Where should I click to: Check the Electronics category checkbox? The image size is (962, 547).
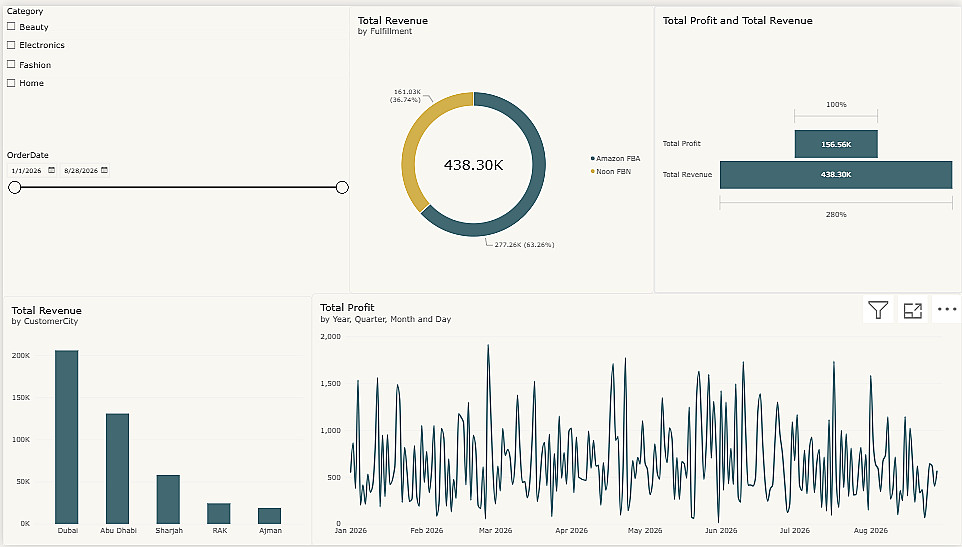[x=11, y=45]
